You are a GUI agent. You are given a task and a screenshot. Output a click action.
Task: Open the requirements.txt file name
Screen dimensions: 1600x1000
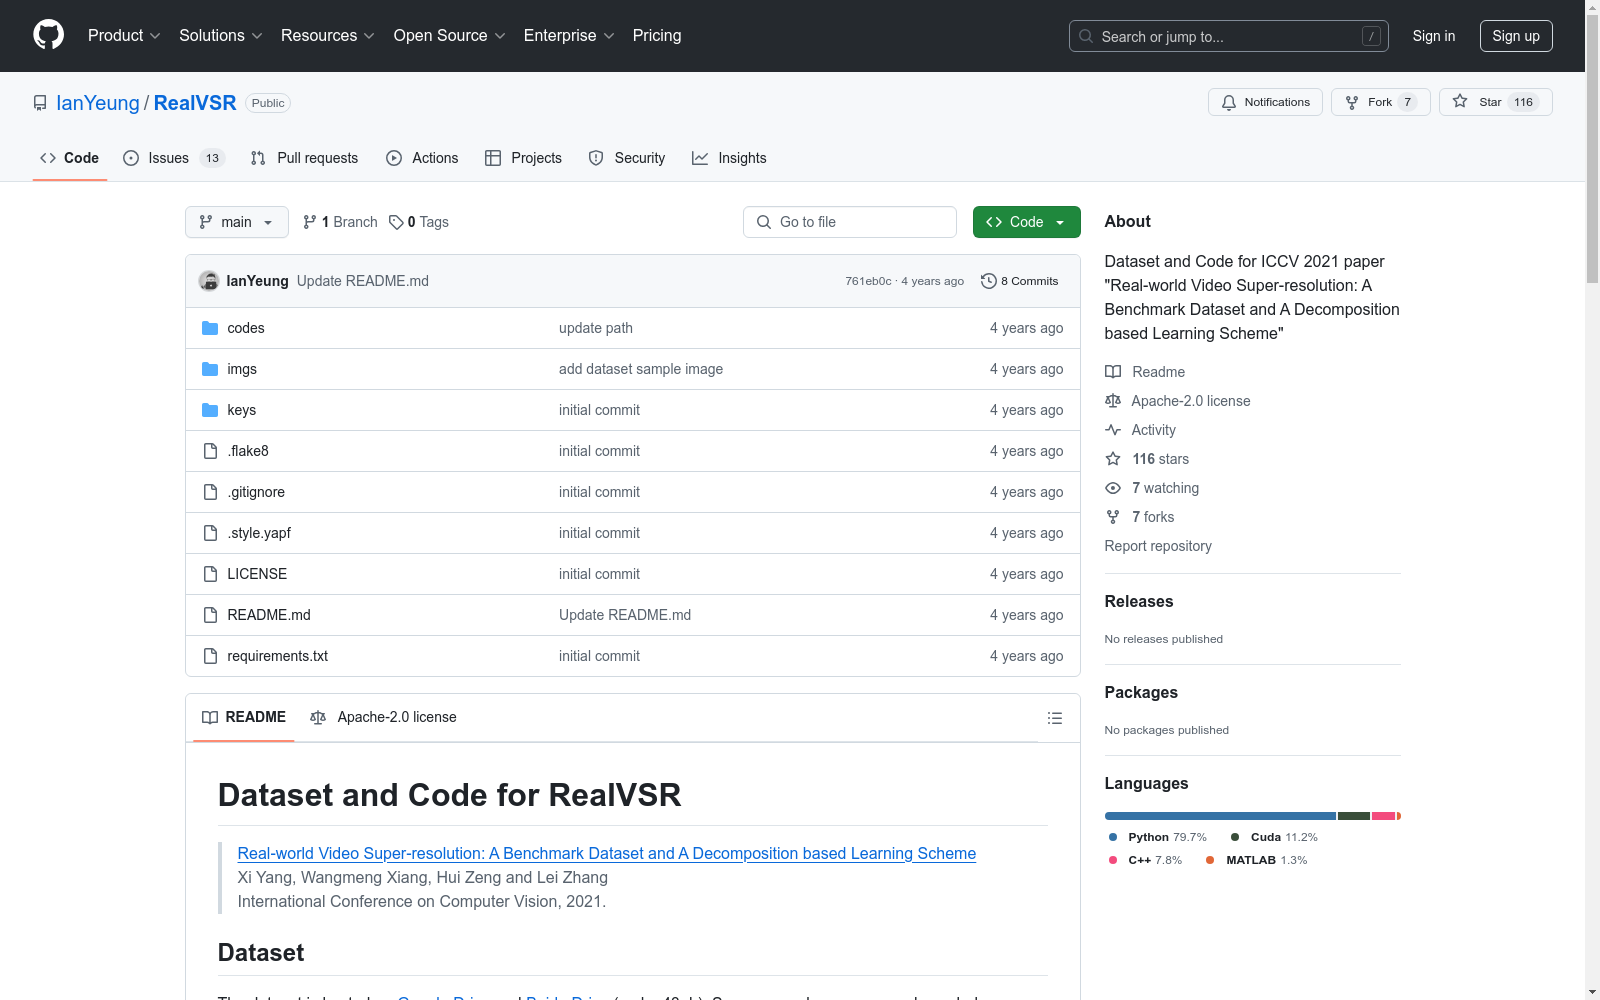tap(278, 656)
